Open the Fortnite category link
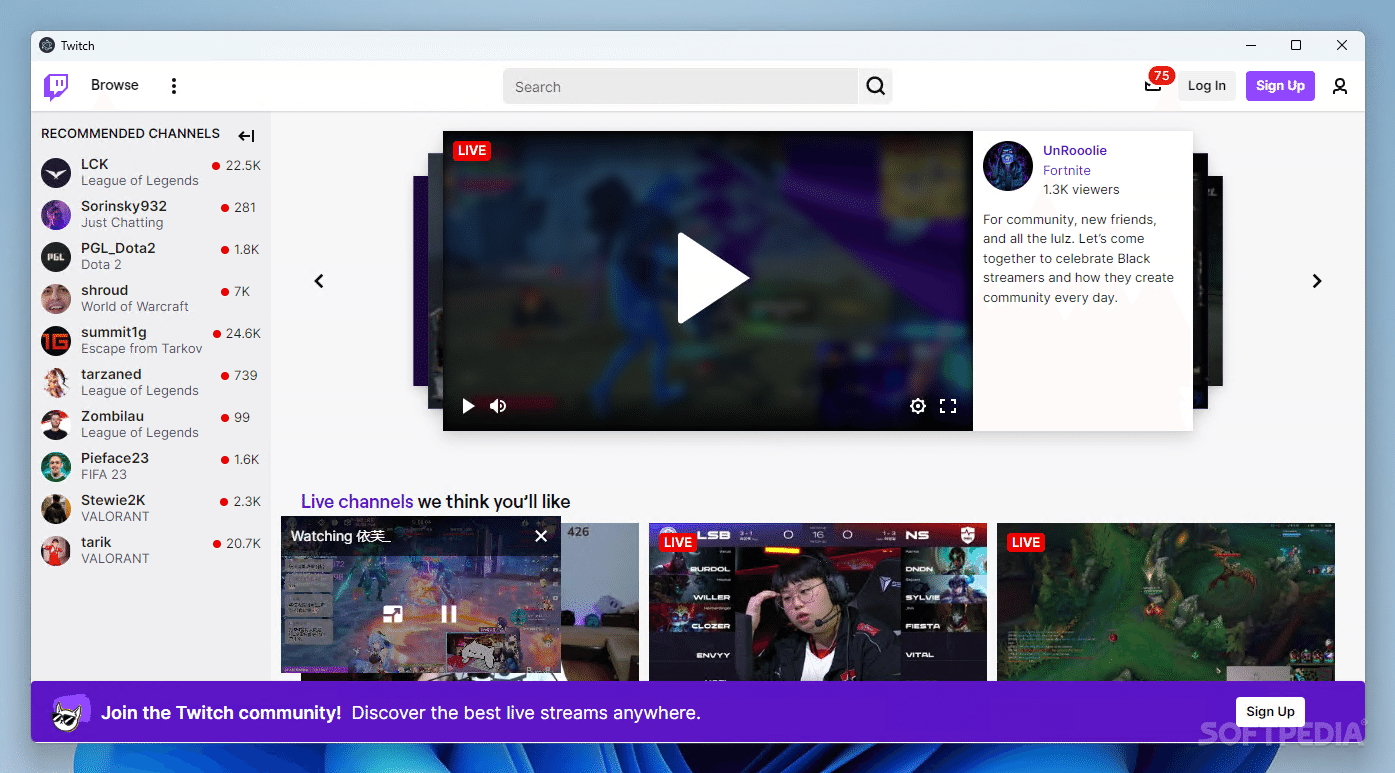The image size is (1395, 773). coord(1067,170)
